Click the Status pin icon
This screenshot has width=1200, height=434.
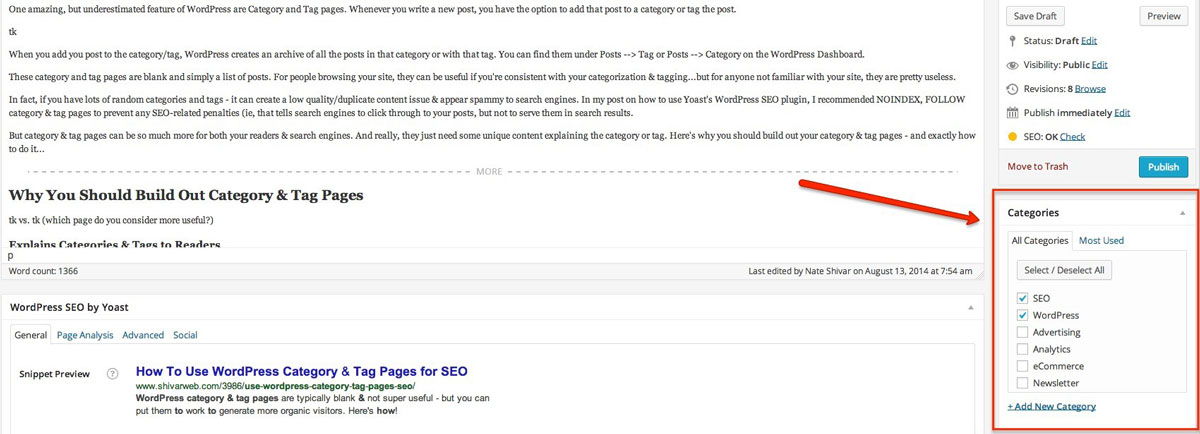[x=1013, y=40]
